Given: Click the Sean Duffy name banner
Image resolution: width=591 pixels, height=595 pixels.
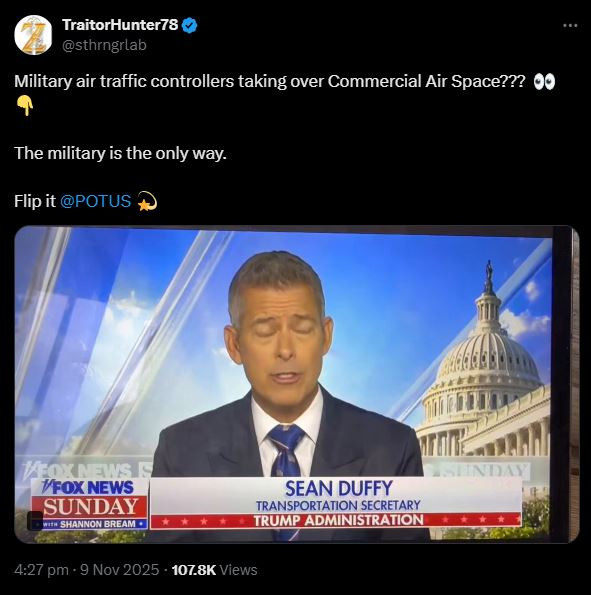Looking at the screenshot, I should 338,489.
